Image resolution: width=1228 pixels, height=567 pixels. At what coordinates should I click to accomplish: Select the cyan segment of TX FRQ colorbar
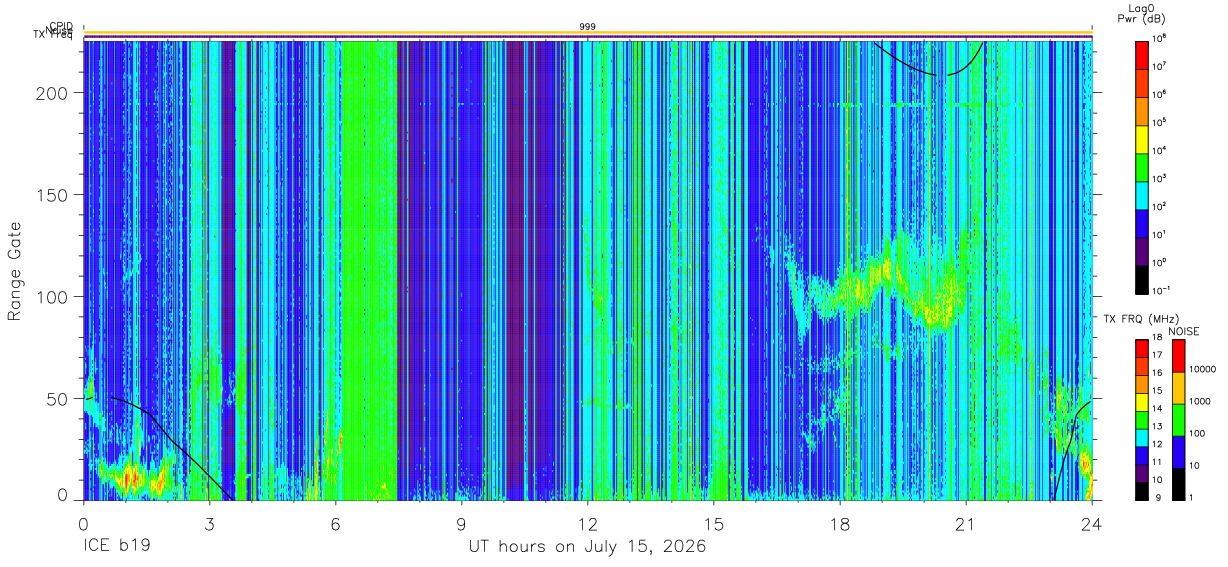(x=1142, y=436)
